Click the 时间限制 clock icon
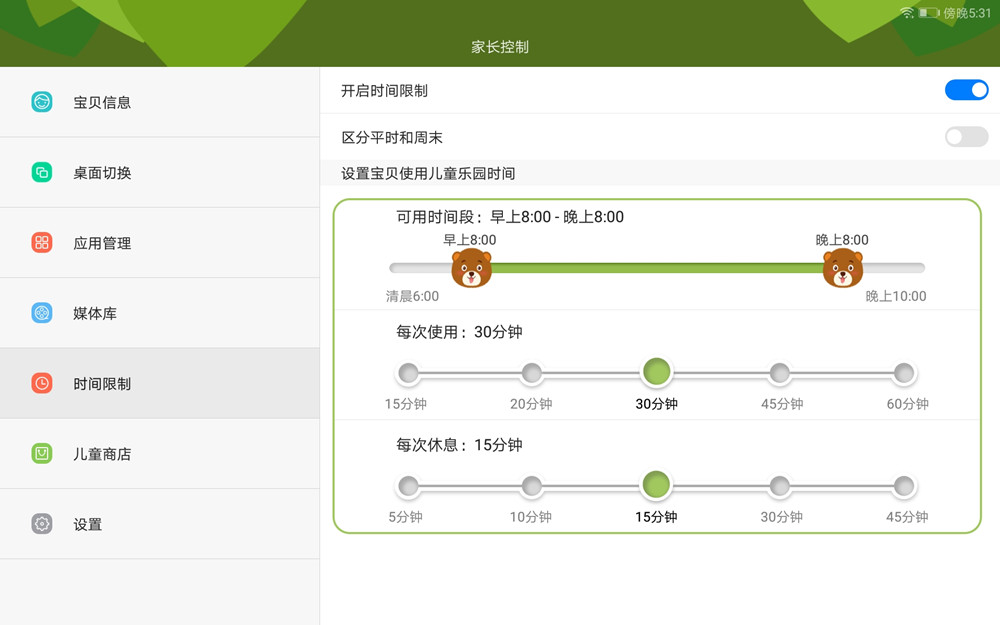This screenshot has height=625, width=1000. (42, 383)
